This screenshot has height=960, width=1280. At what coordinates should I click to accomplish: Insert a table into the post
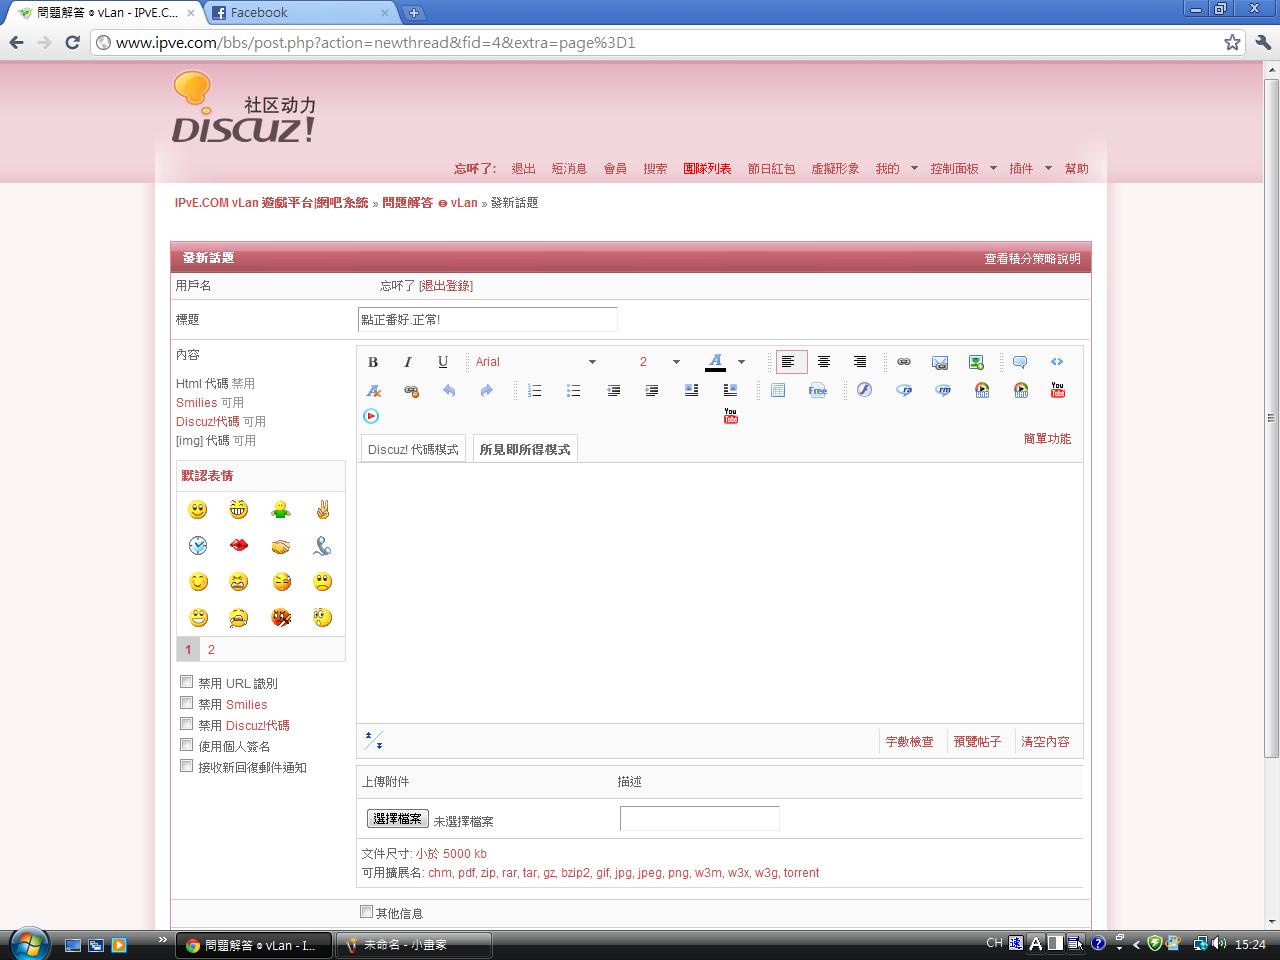coord(778,390)
